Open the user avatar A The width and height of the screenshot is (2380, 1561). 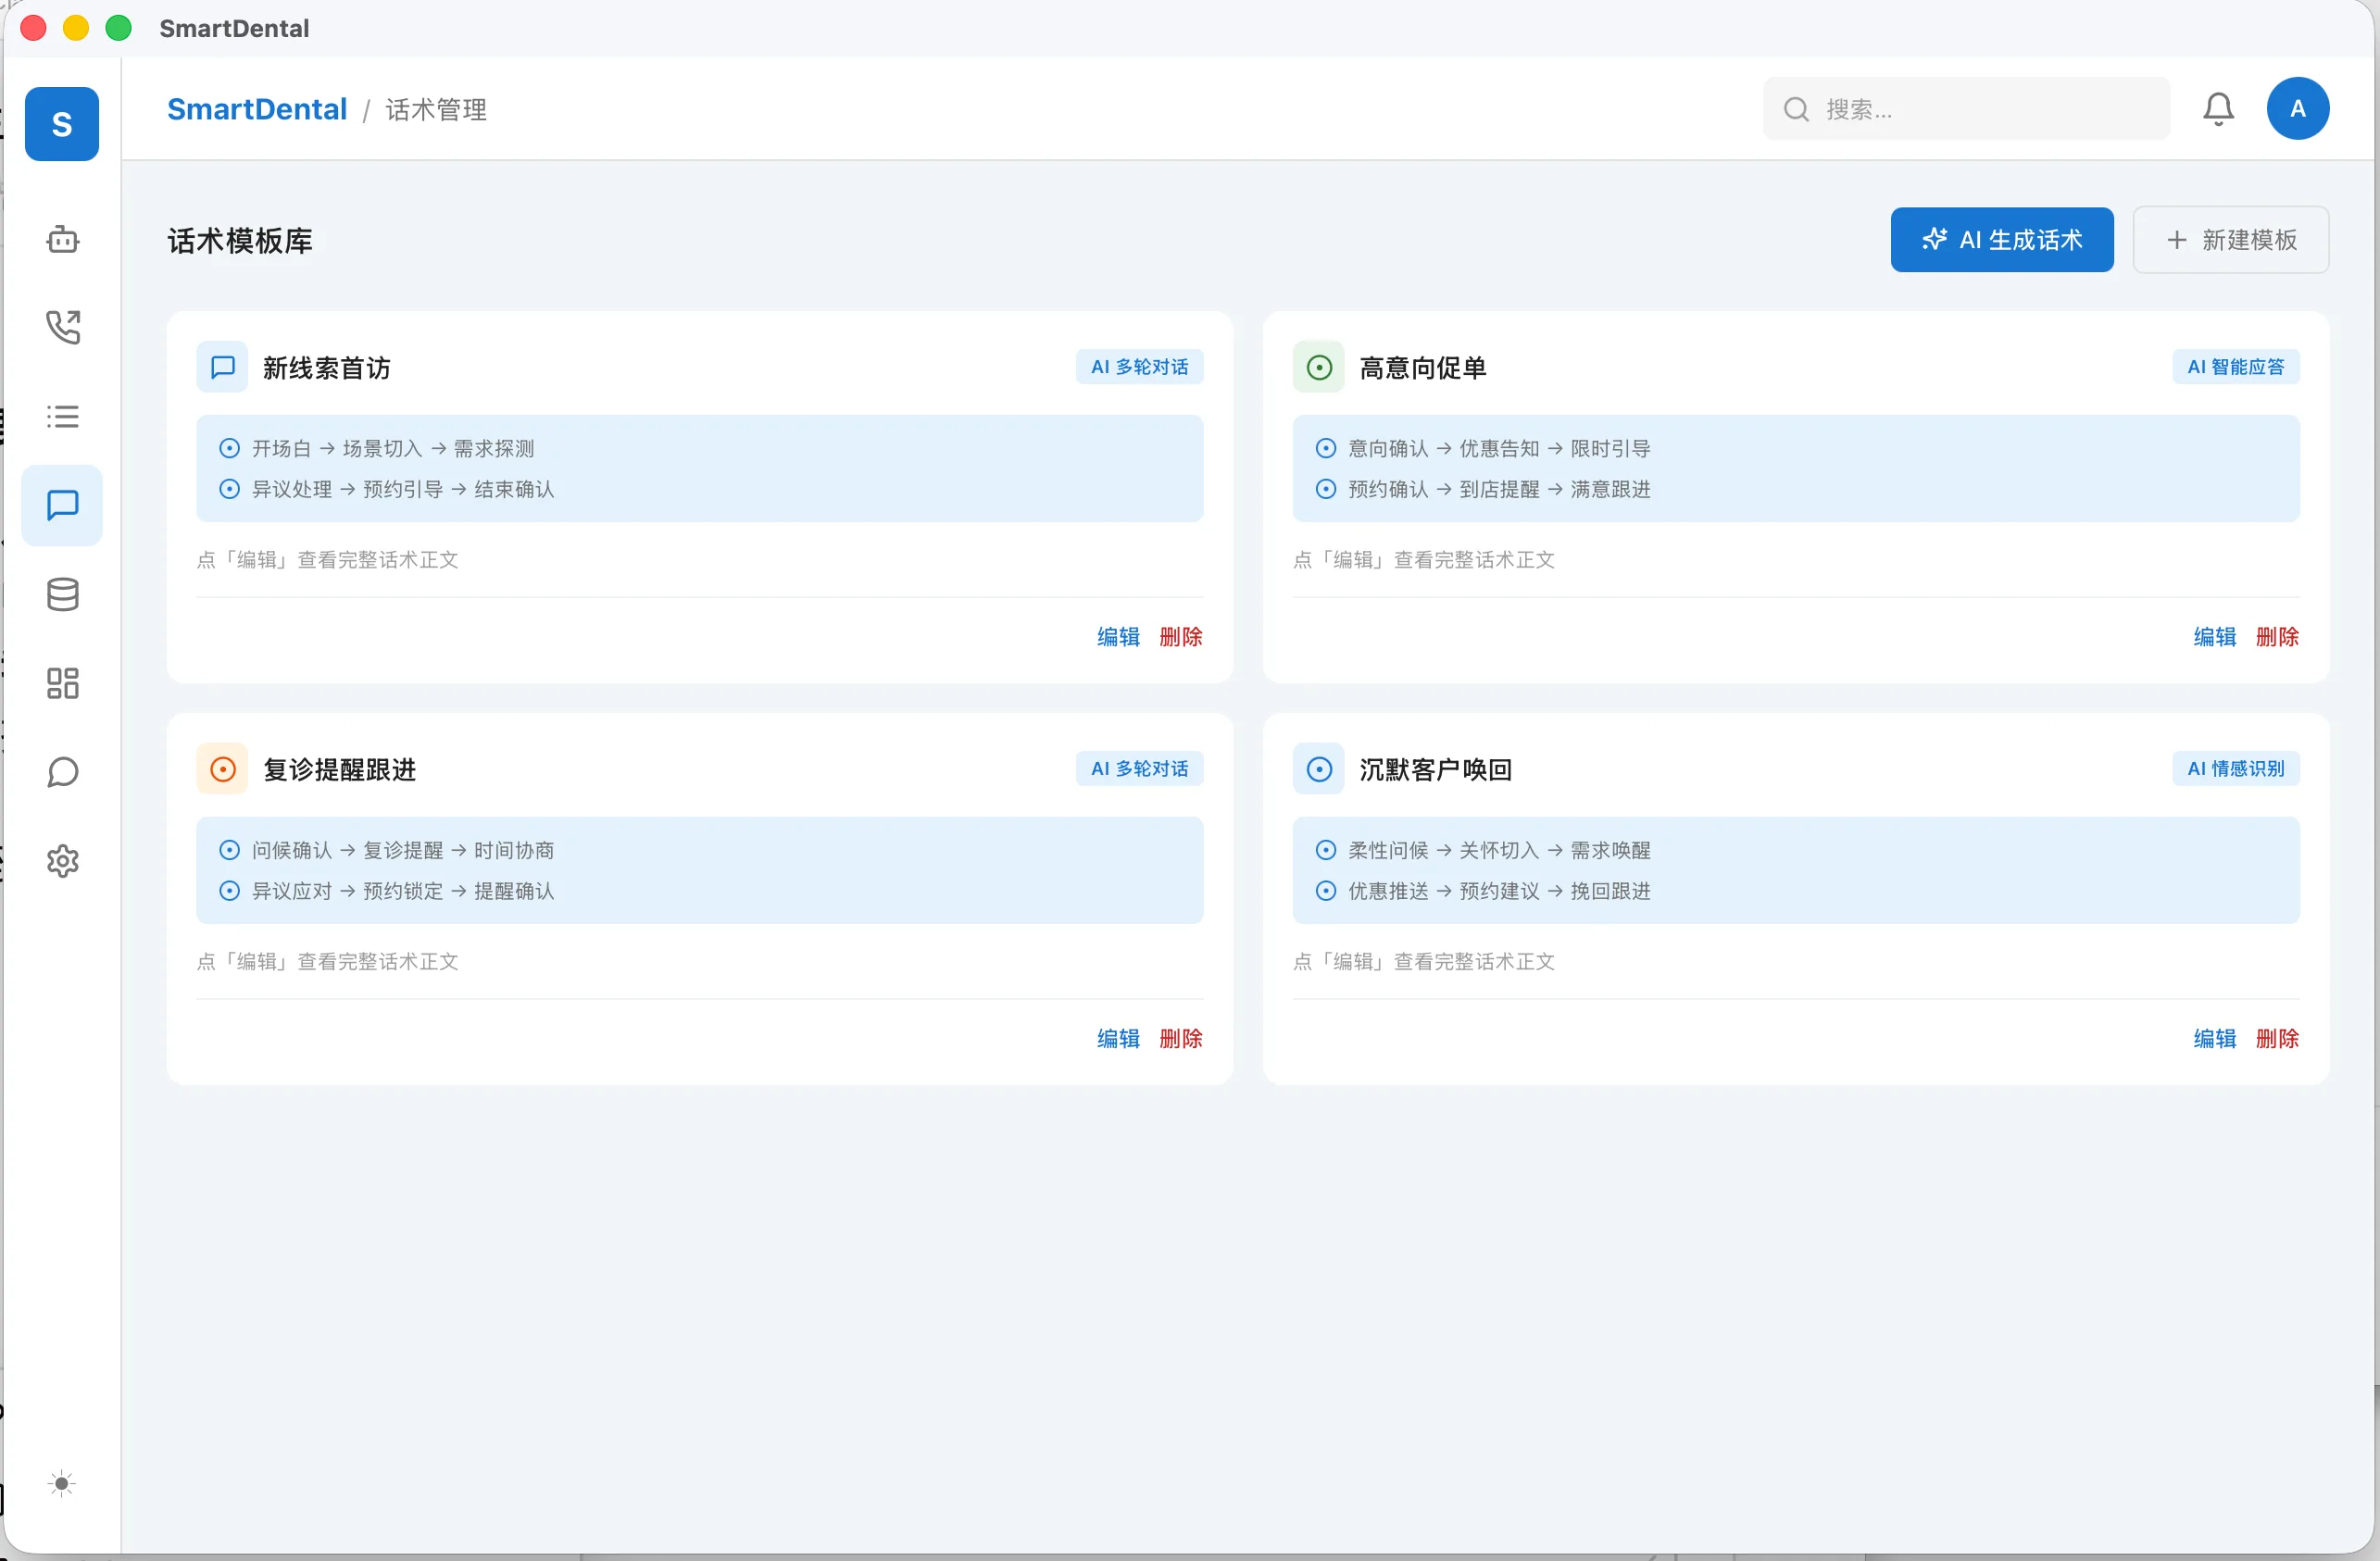(2298, 108)
